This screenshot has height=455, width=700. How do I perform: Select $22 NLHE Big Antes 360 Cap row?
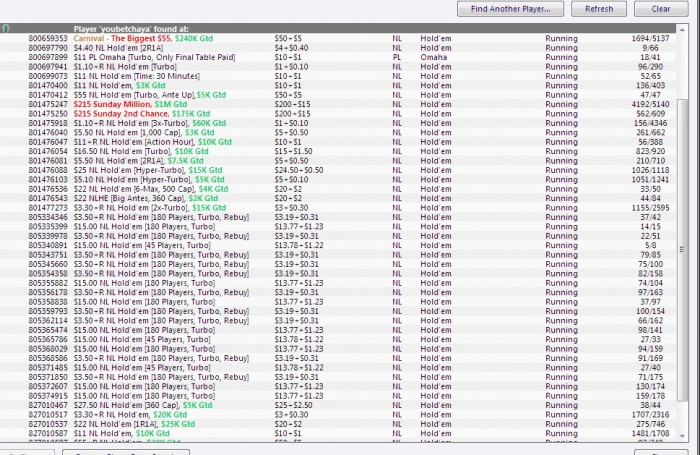click(x=338, y=198)
